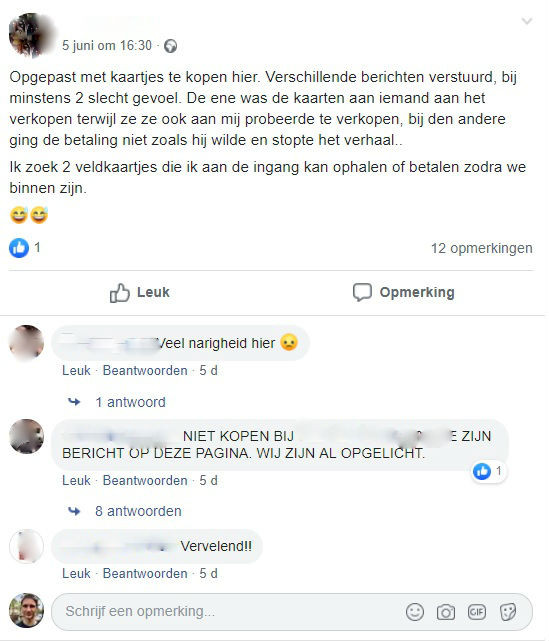Image resolution: width=549 pixels, height=641 pixels.
Task: Add a GIF using the GIF icon
Action: point(477,612)
